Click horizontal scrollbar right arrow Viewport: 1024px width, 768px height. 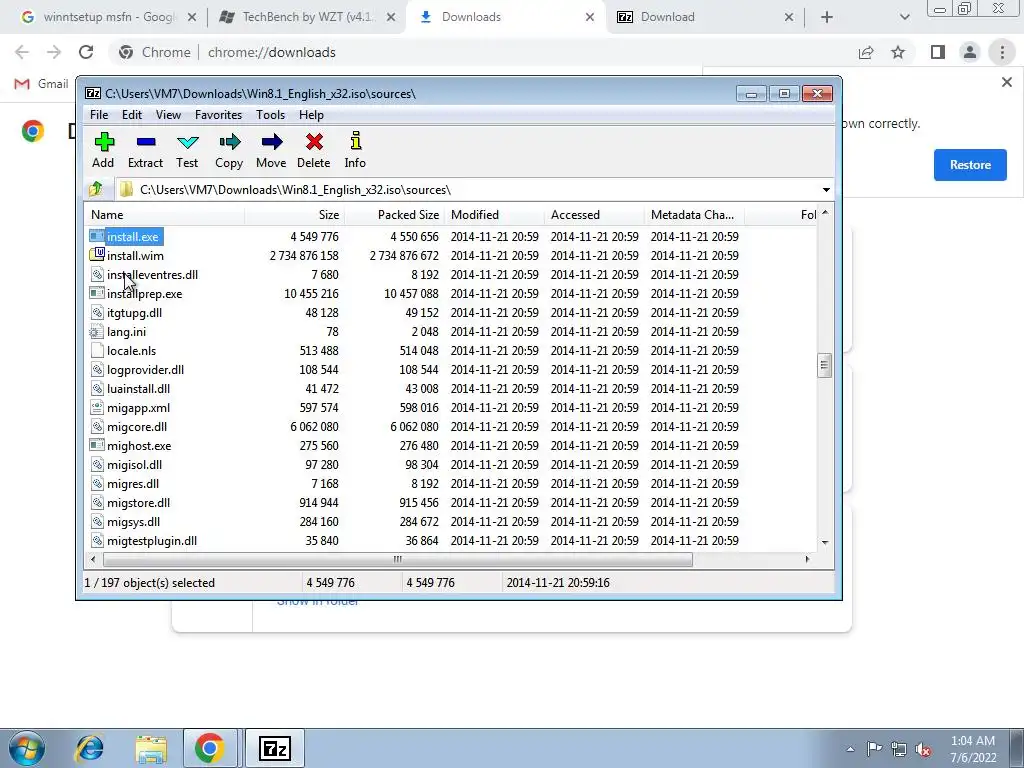coord(808,559)
